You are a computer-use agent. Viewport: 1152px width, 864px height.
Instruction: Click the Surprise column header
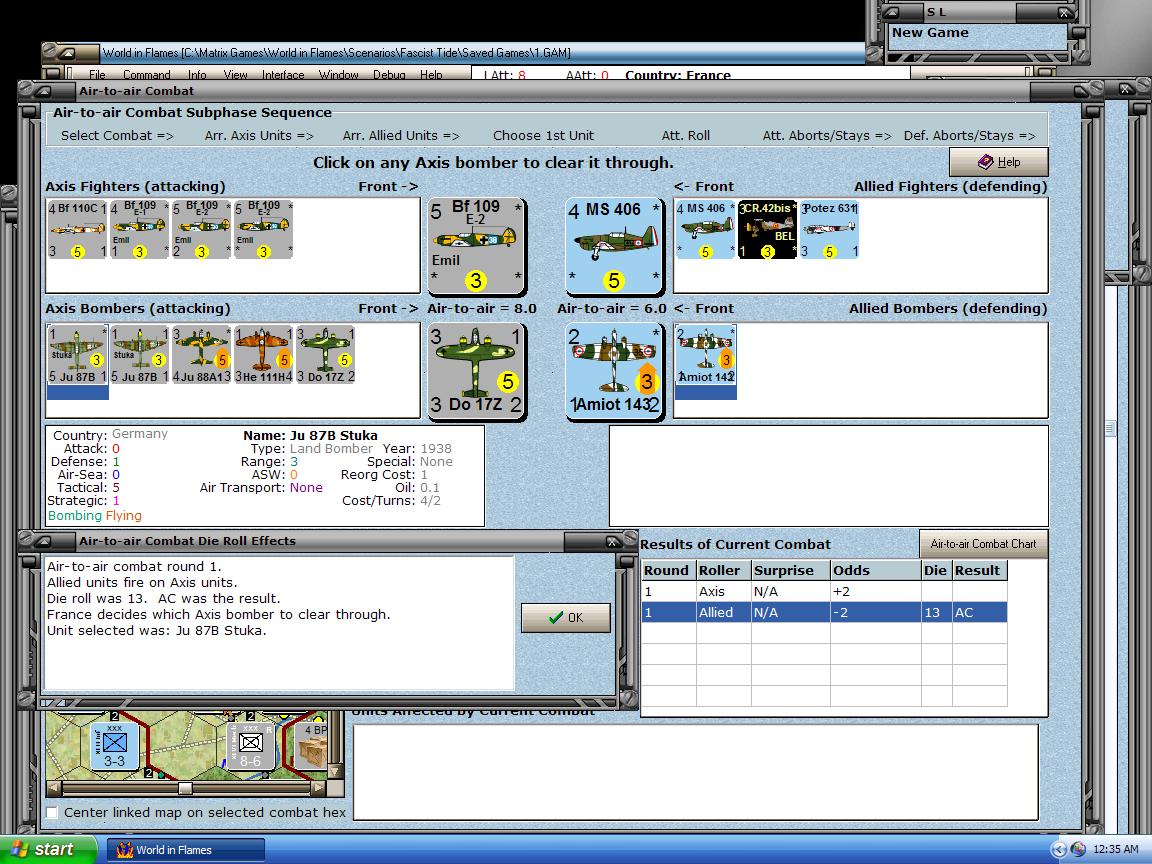pos(791,570)
